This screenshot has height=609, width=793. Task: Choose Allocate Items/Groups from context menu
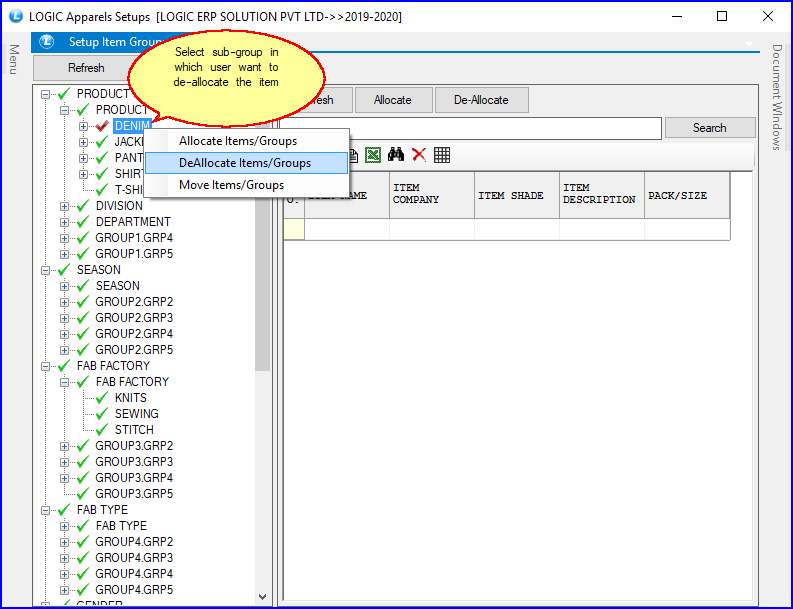tap(247, 141)
